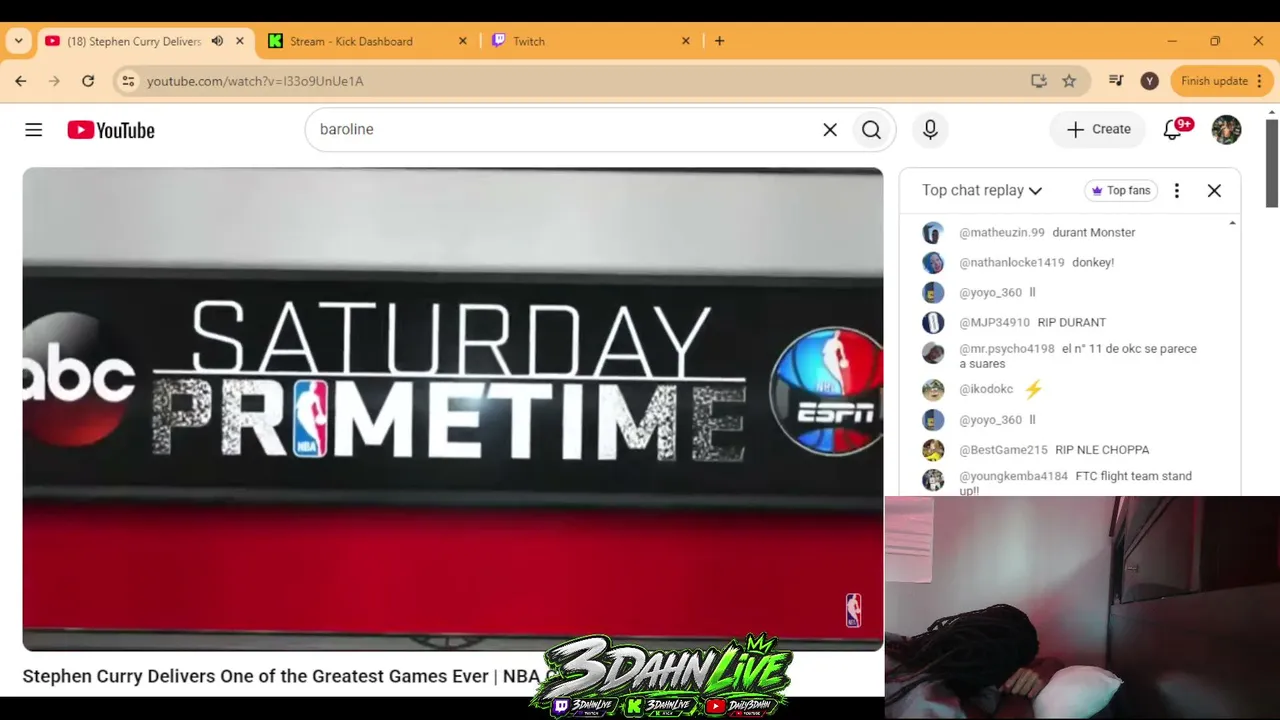Click the @nathanlocke1419 chat avatar
1280x720 pixels.
pyautogui.click(x=933, y=263)
